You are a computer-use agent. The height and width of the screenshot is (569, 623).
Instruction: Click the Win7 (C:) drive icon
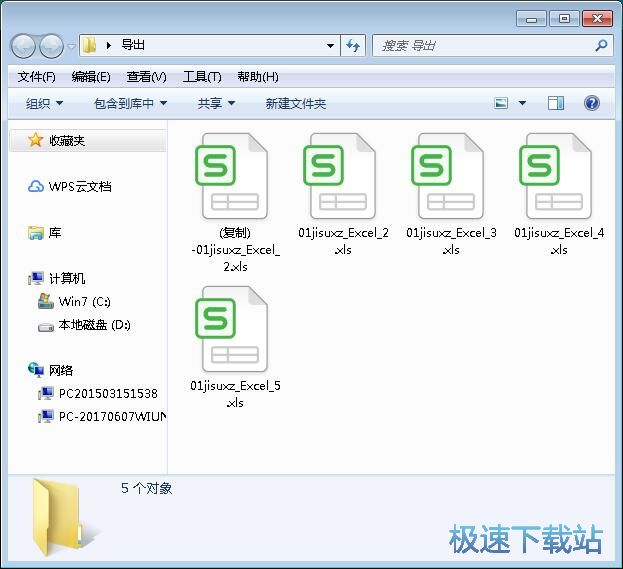click(46, 301)
